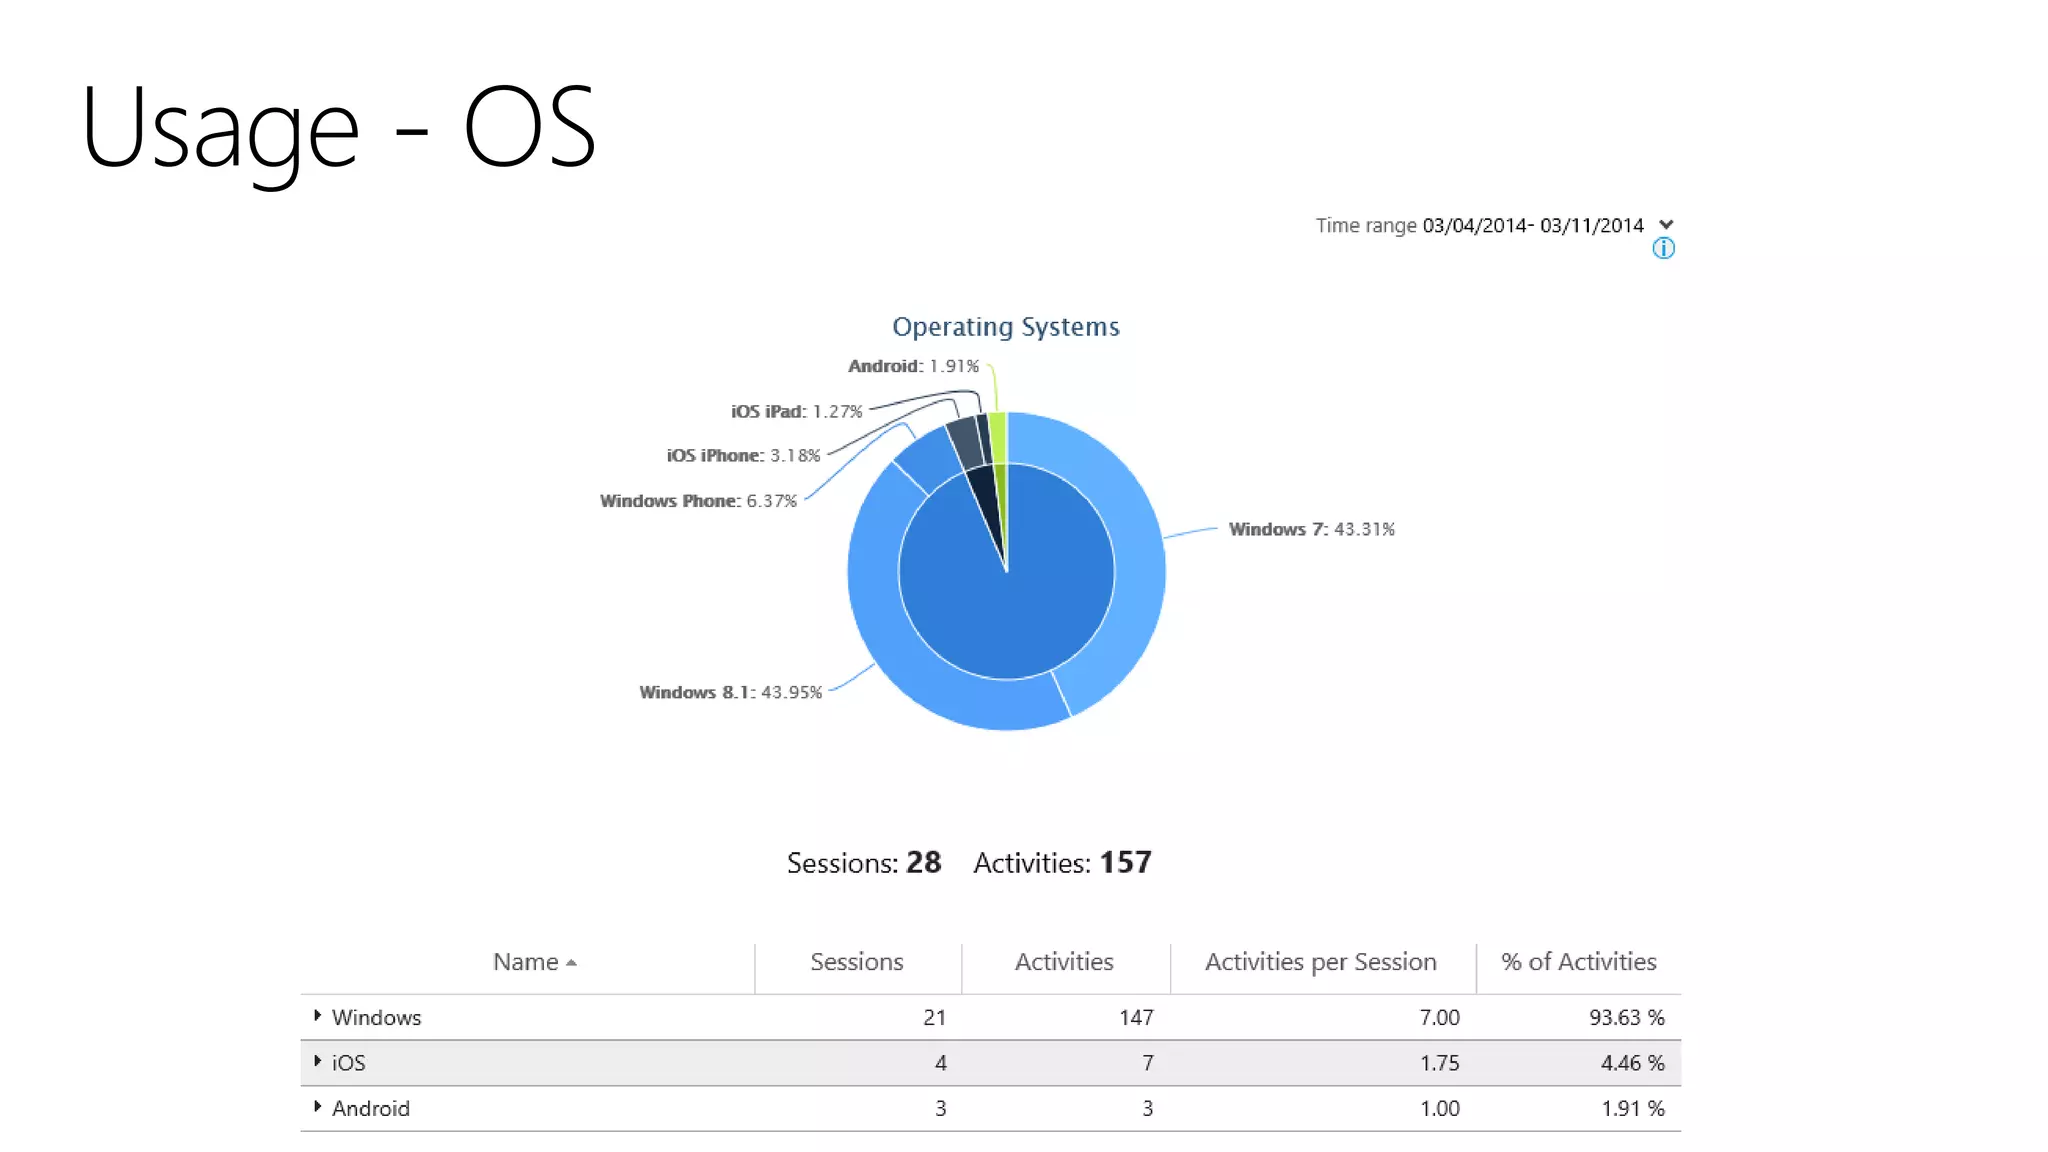
Task: Click the 21 sessions cell
Action: (x=934, y=1017)
